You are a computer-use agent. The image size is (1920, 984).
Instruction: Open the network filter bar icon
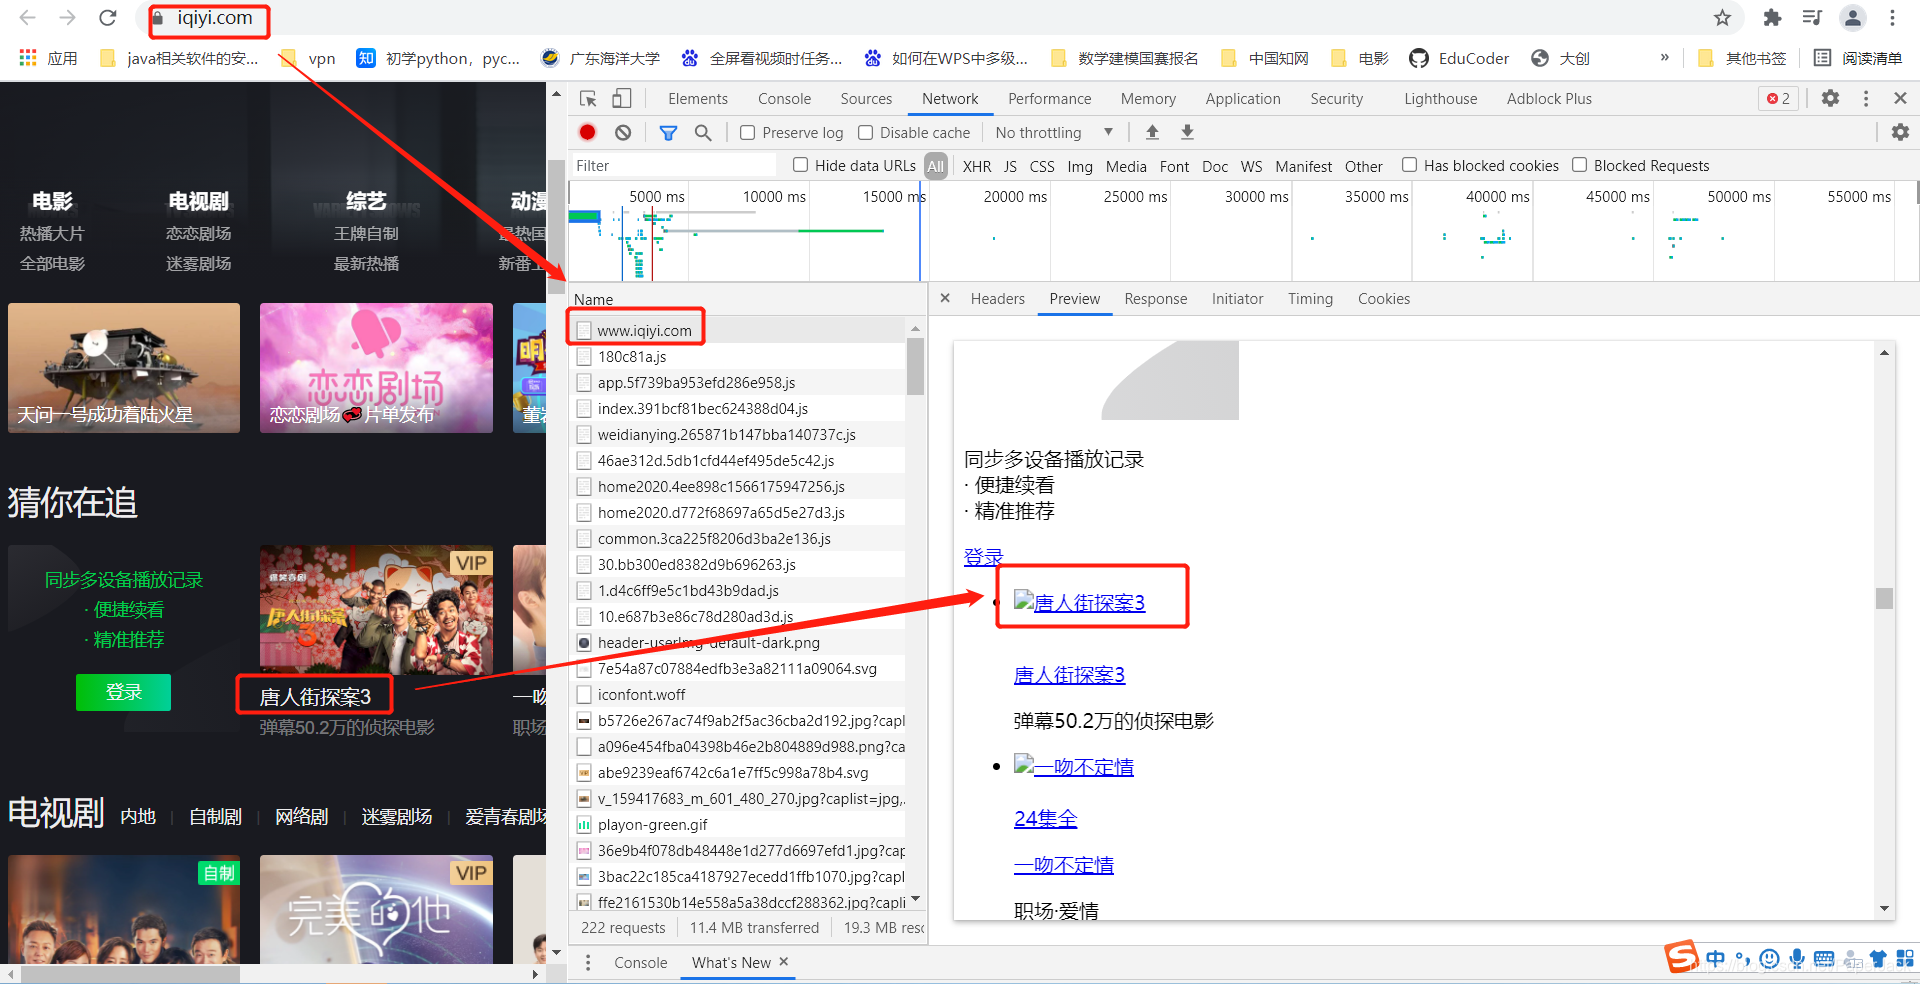pos(668,132)
